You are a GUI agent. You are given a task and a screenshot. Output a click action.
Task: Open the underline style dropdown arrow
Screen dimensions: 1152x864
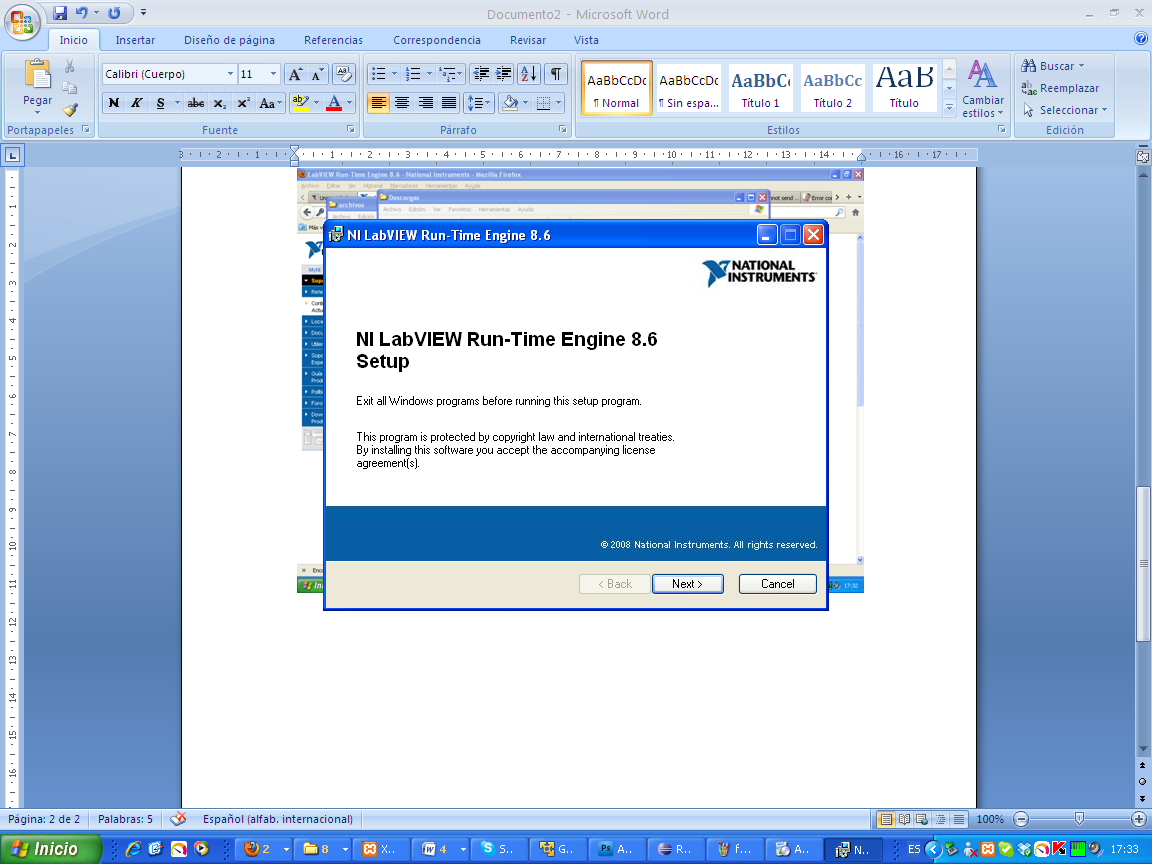pos(177,103)
